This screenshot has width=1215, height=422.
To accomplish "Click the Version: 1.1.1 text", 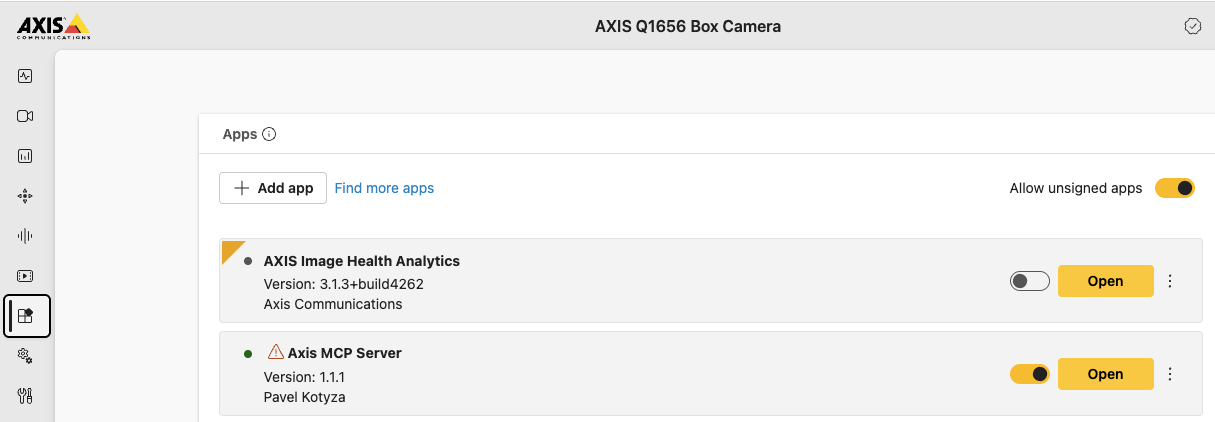I will click(305, 377).
